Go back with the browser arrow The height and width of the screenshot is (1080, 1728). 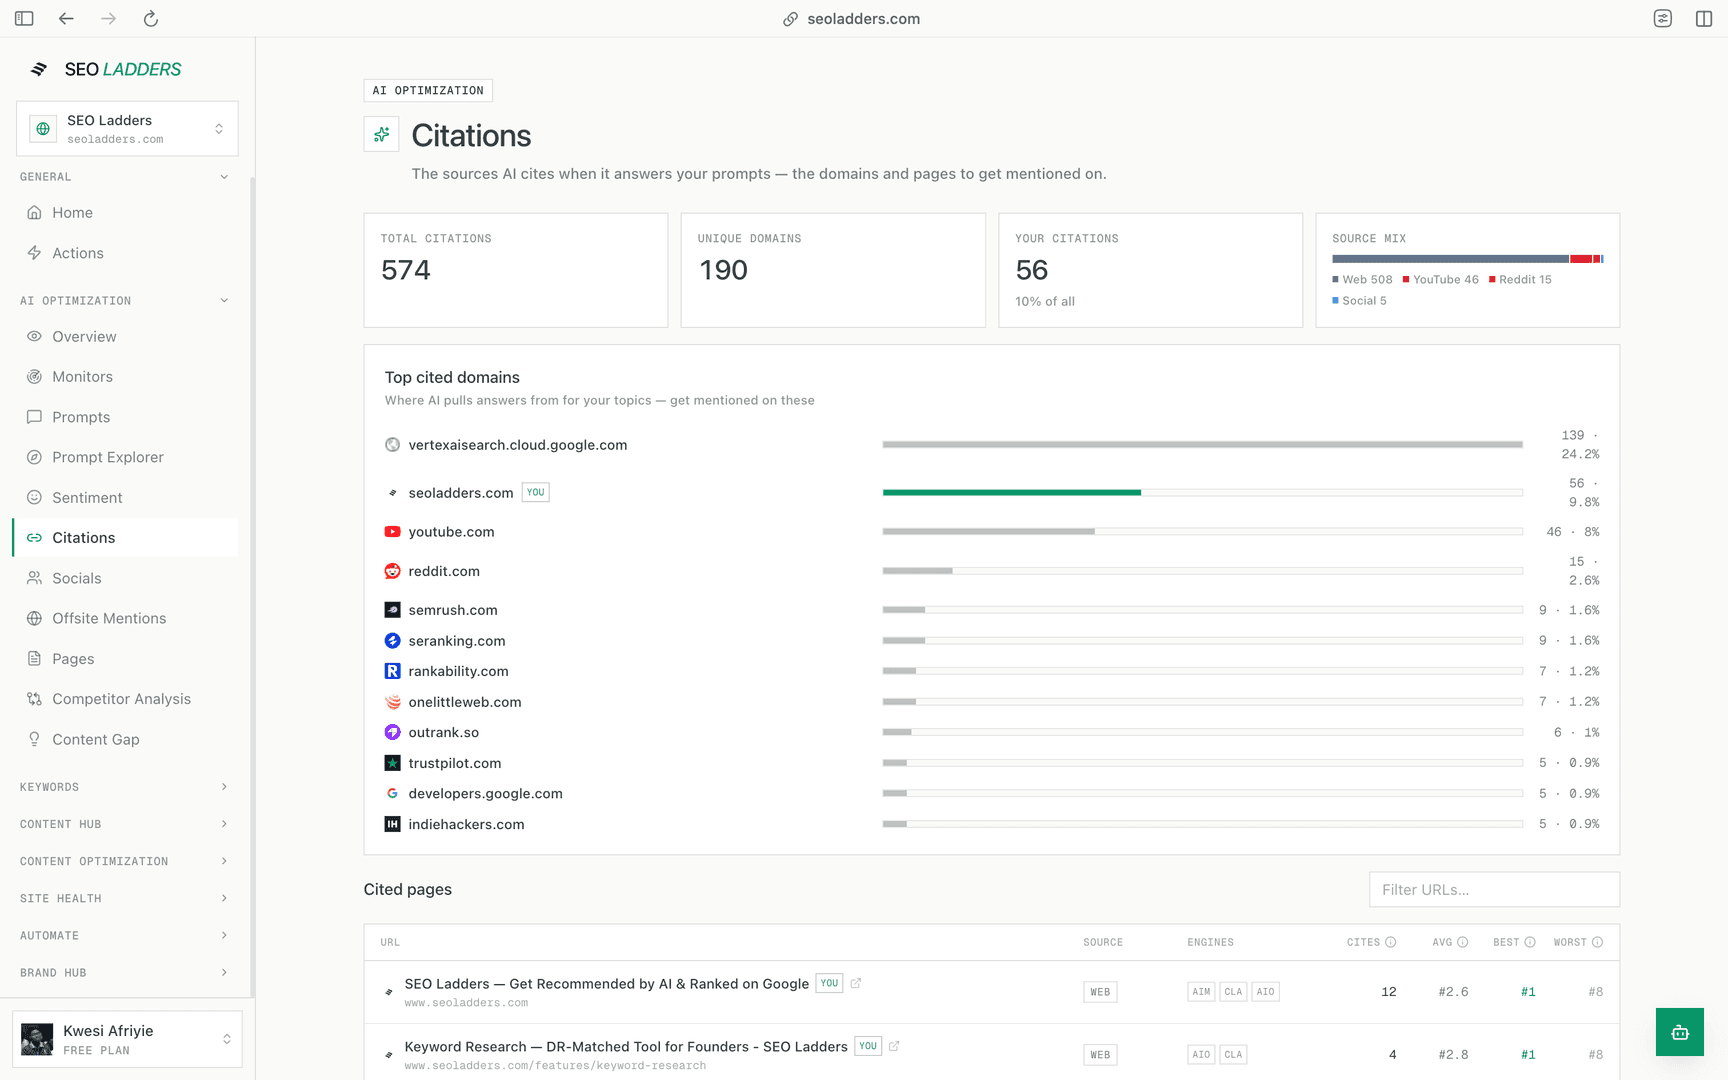click(66, 19)
